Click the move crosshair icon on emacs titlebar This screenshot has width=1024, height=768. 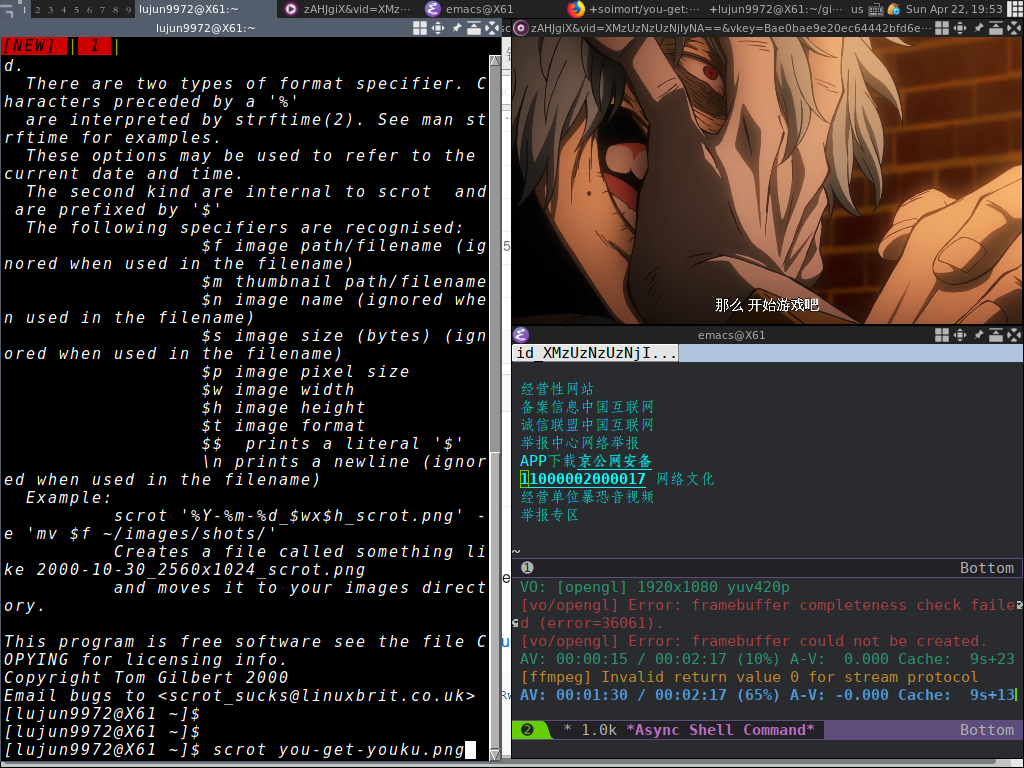click(x=960, y=334)
